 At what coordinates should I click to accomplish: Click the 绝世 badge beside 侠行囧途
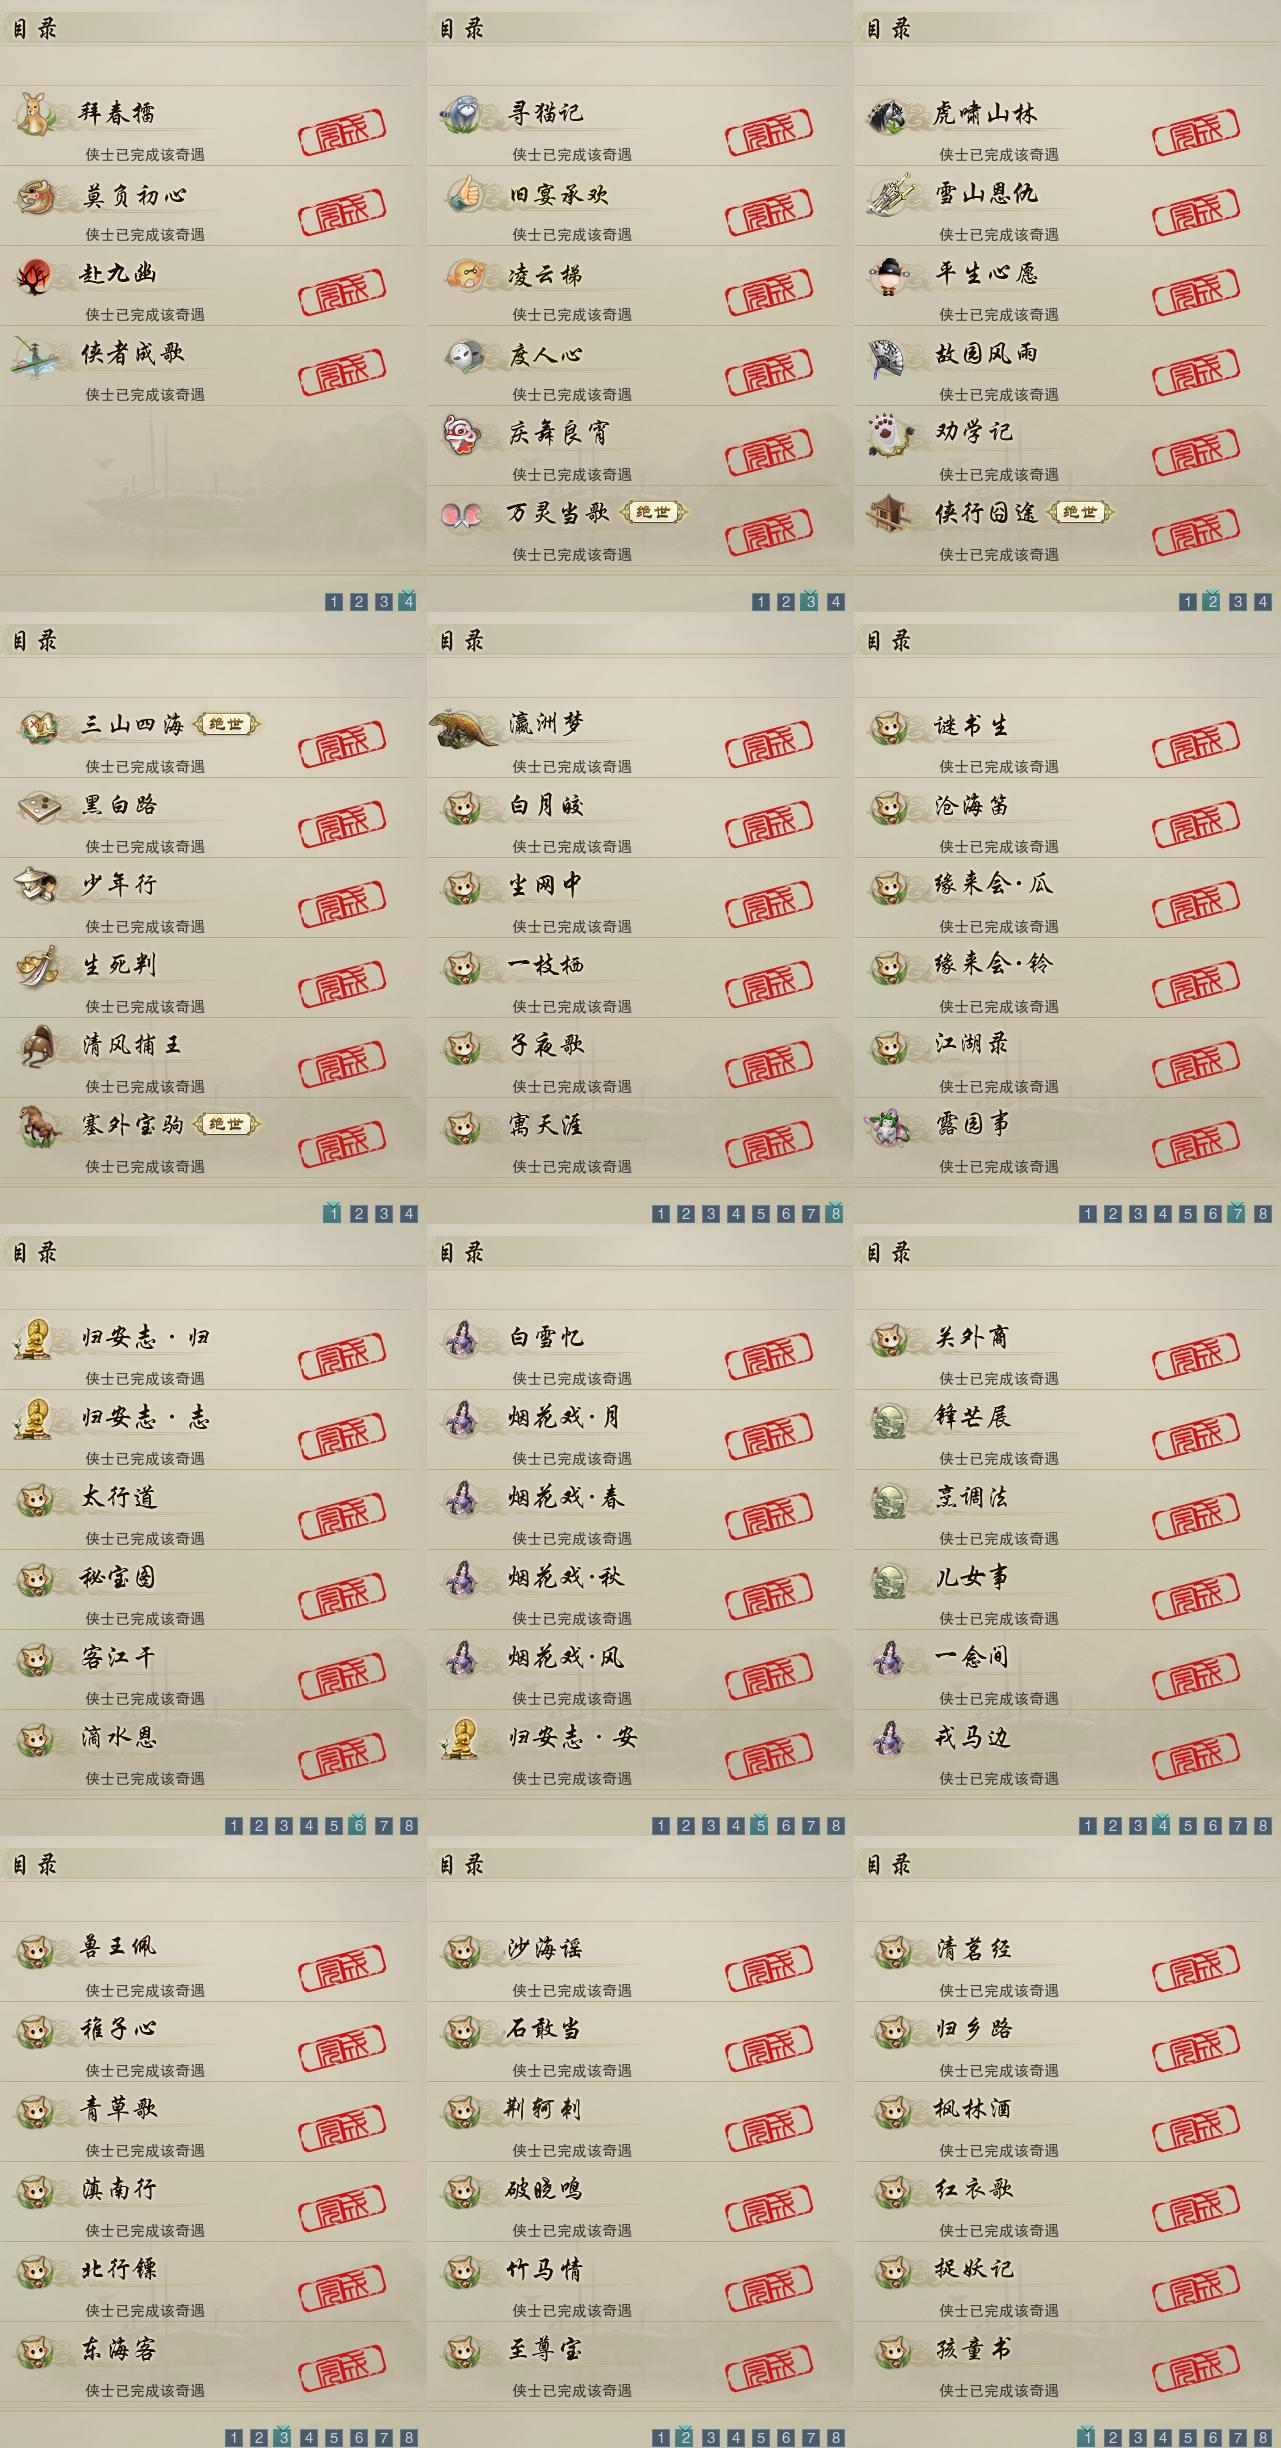coord(1080,512)
